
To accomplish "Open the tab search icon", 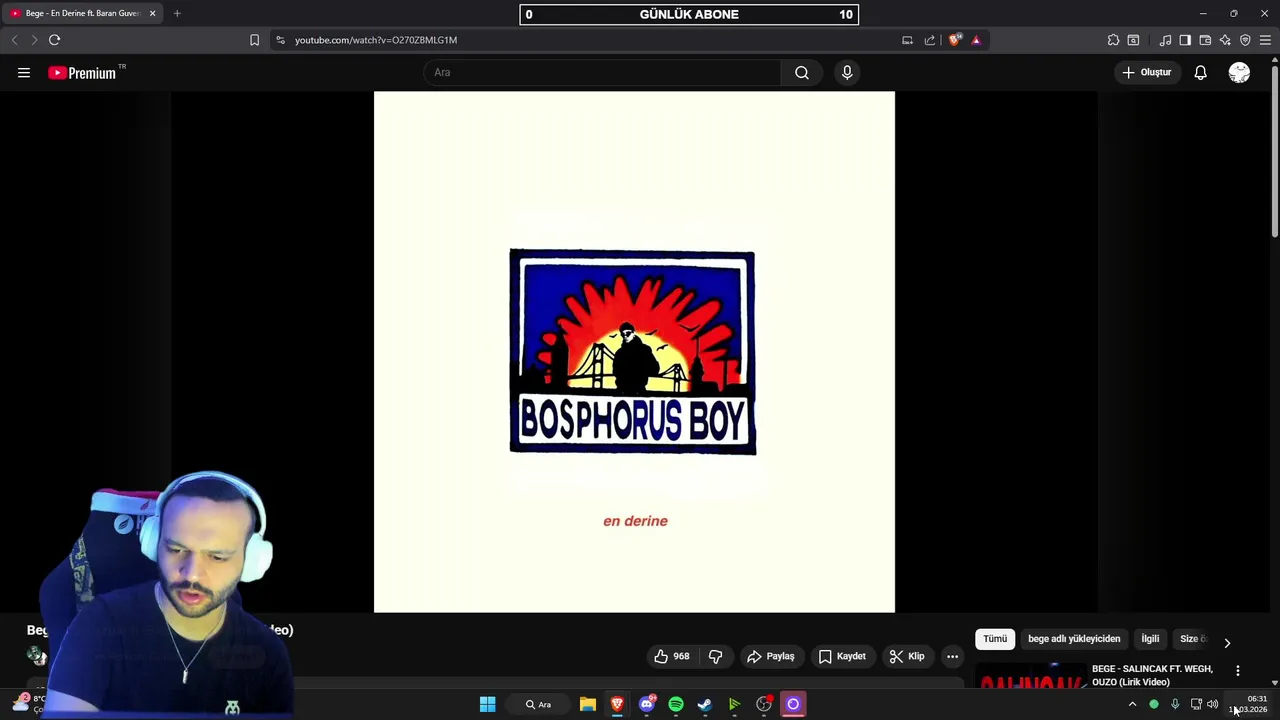I will pos(1133,40).
